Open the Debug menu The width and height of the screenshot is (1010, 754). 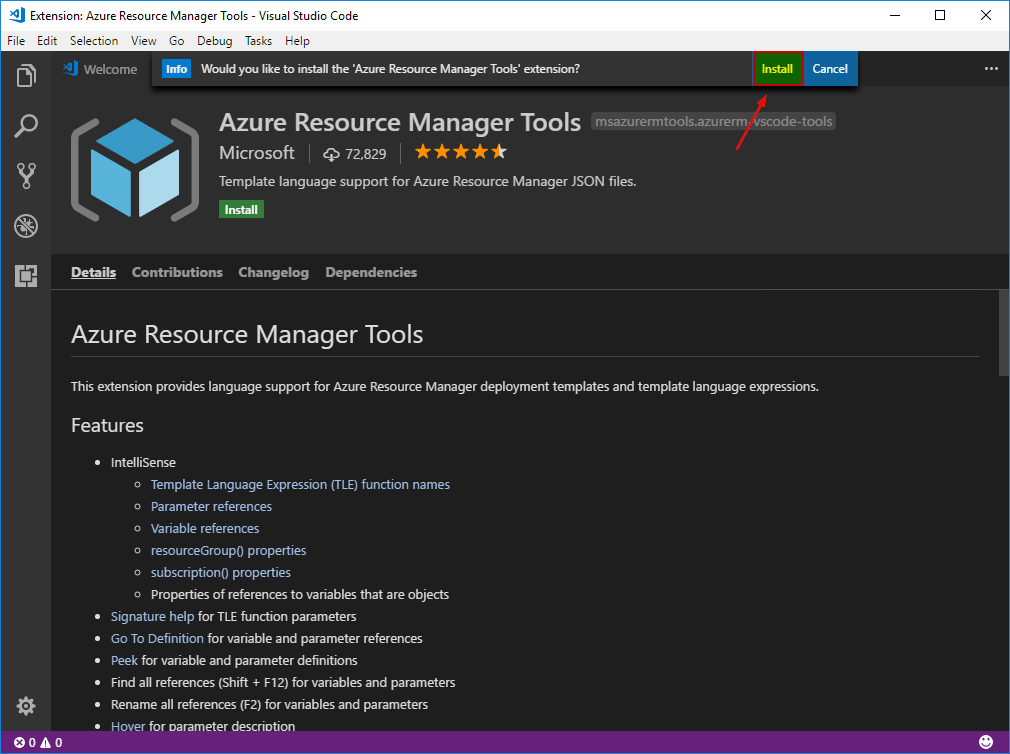point(214,41)
